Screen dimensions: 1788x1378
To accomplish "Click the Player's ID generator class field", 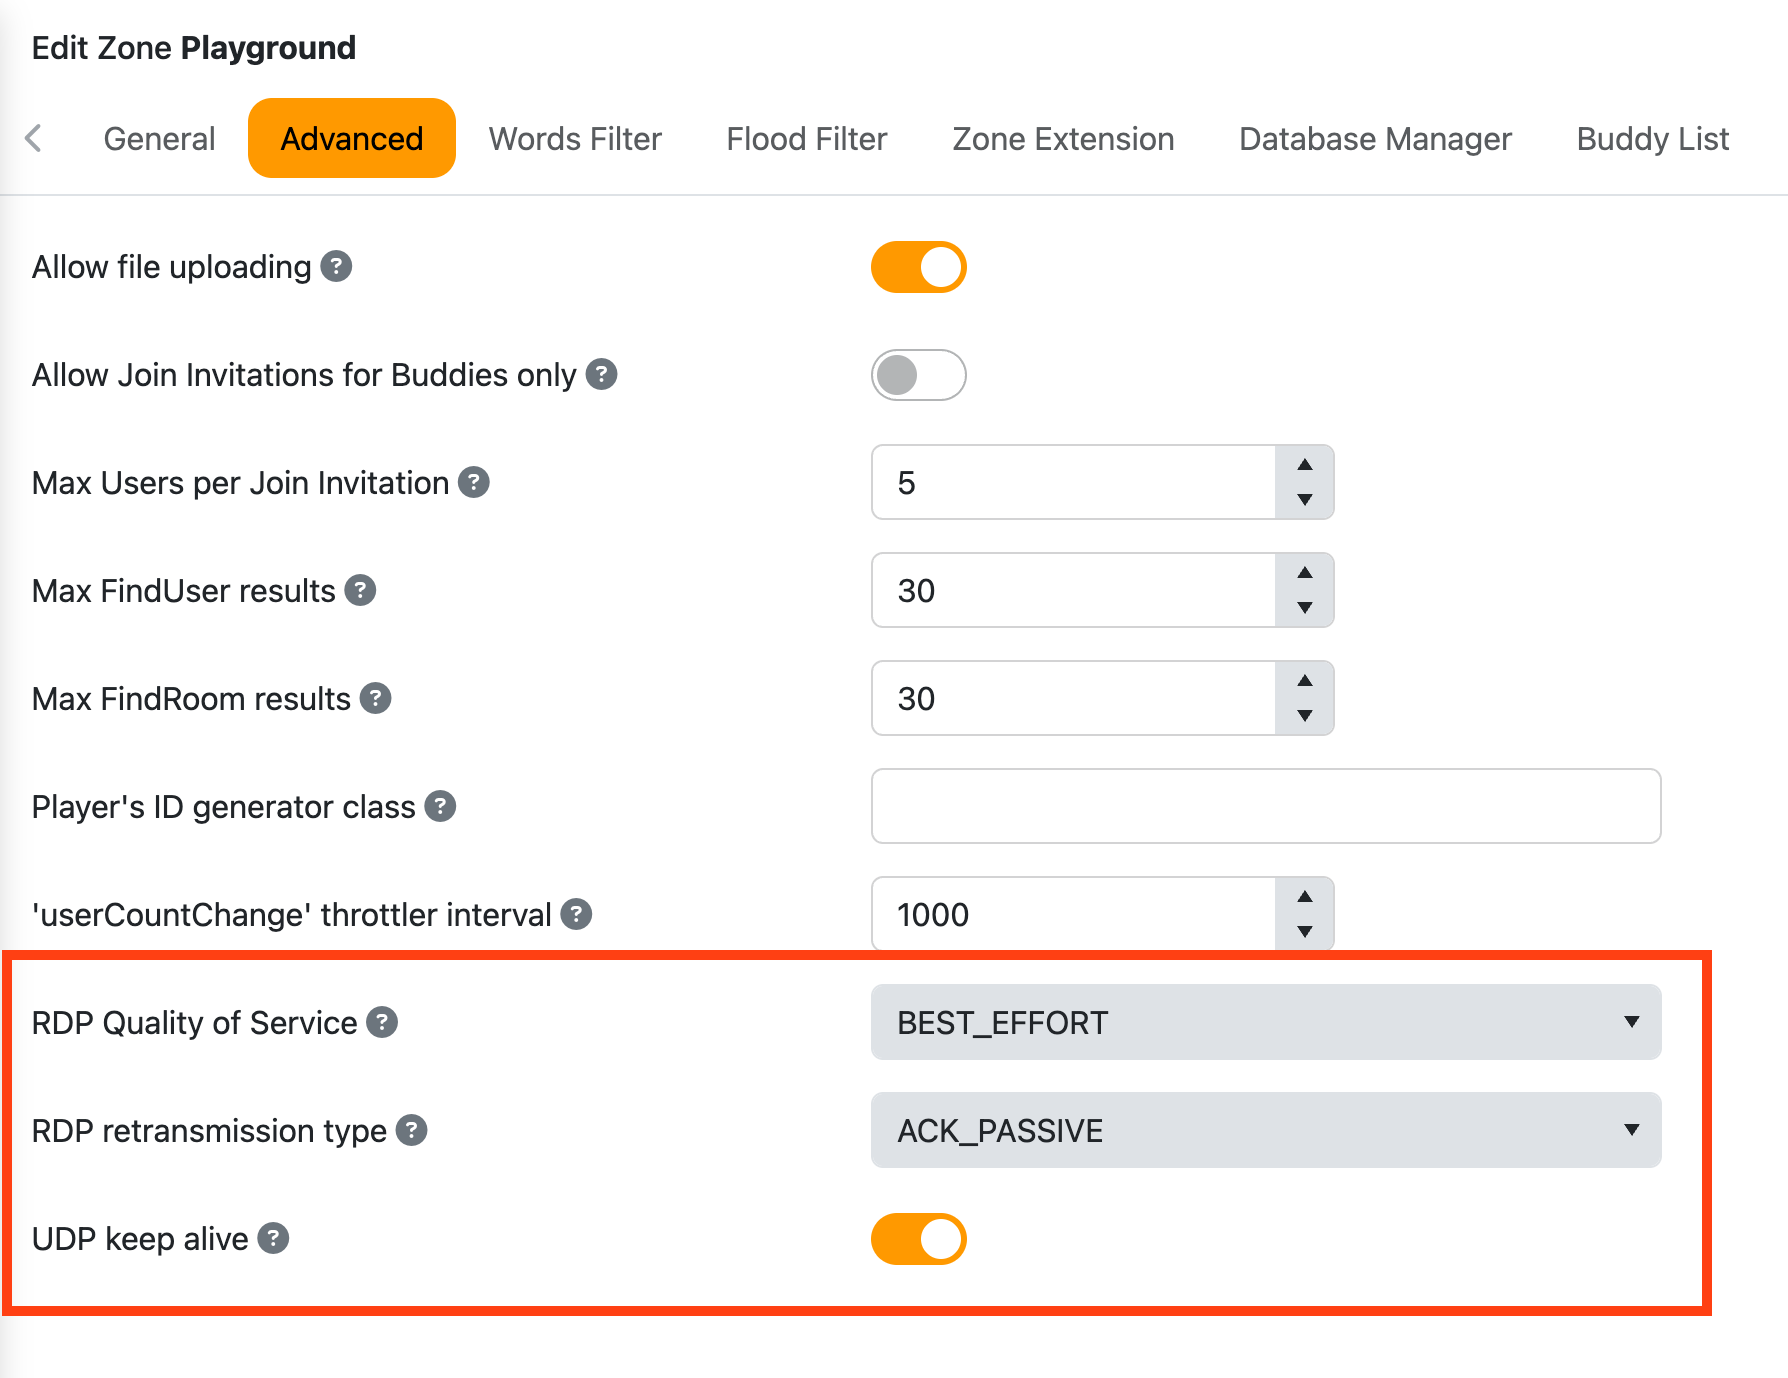I will click(1265, 807).
